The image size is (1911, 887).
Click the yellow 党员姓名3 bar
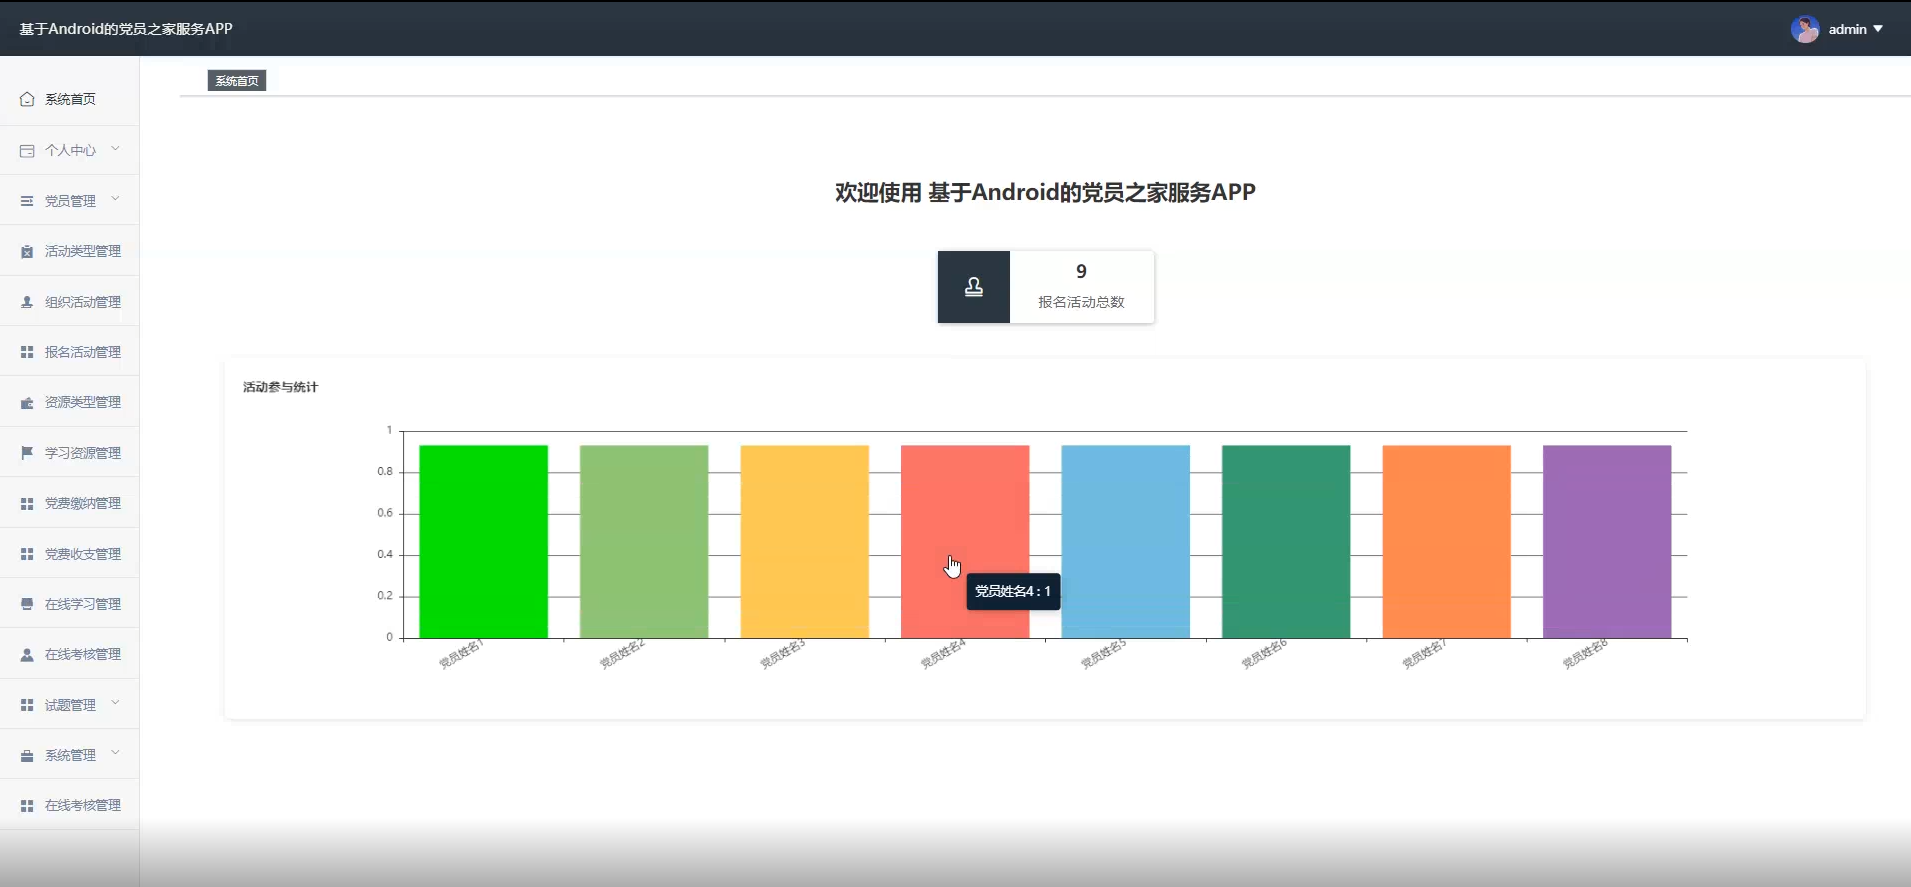click(x=805, y=541)
